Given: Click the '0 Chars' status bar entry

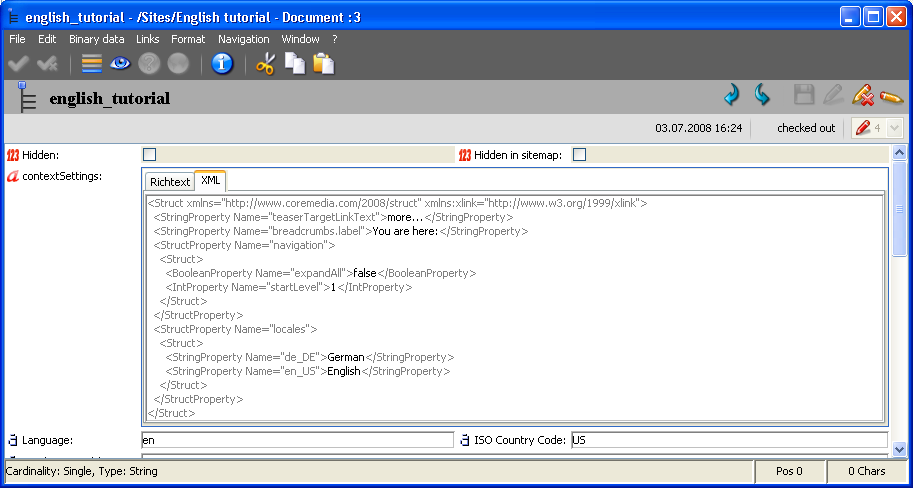Looking at the screenshot, I should click(x=867, y=471).
